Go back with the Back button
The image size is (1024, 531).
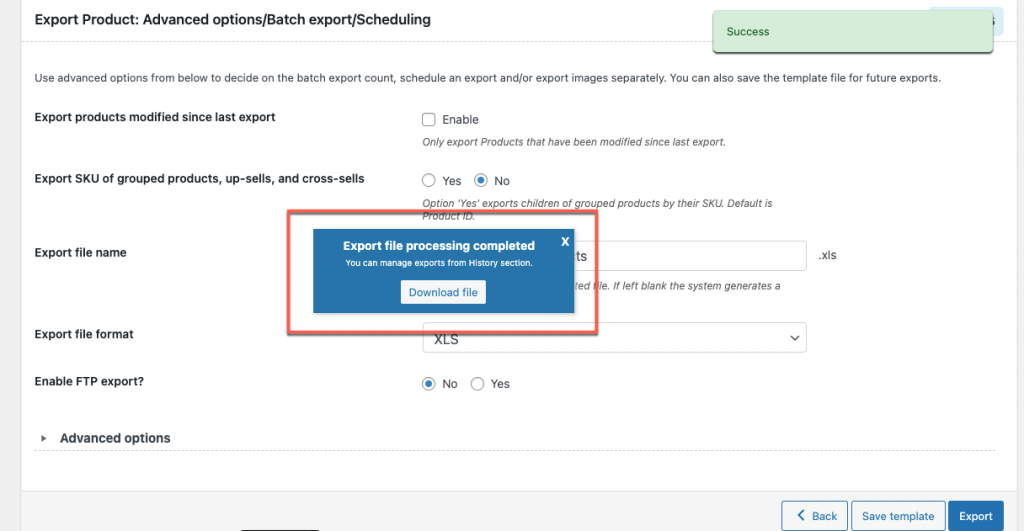(814, 516)
